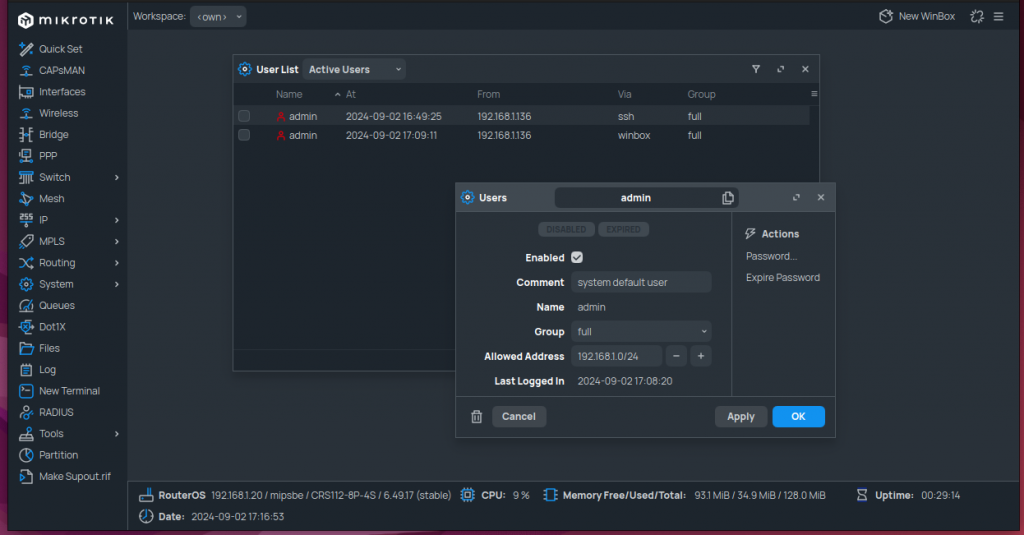Expand the Switch submenu
Image resolution: width=1024 pixels, height=535 pixels.
(x=117, y=178)
